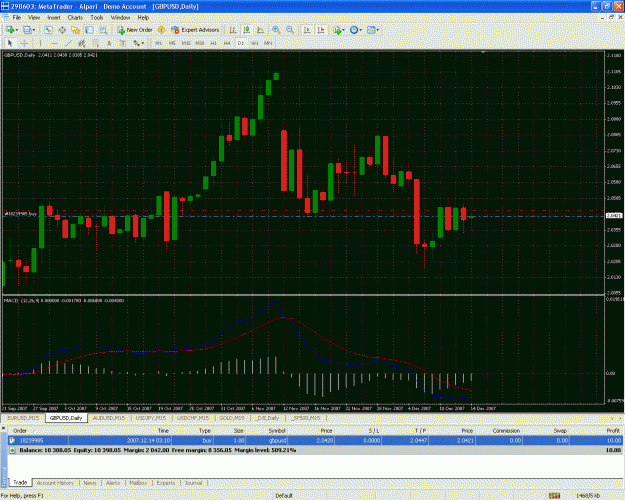Select the Equidistant Channel tool
Screen dimensions: 625x500
click(82, 43)
